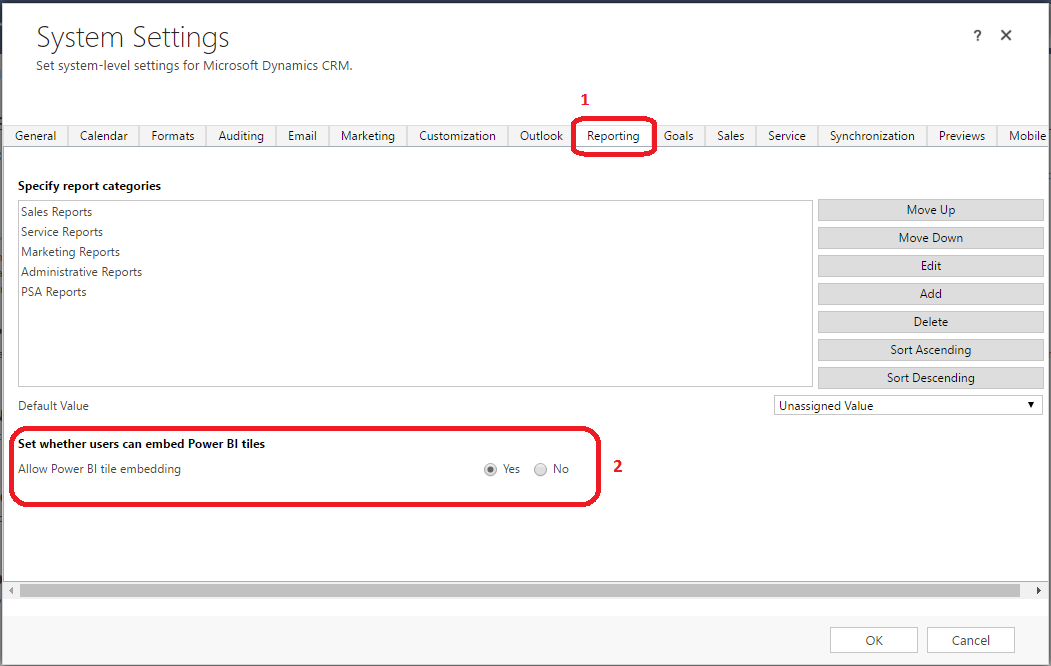Cancel the System Settings changes
Screen dimensions: 1051x666
(x=970, y=640)
